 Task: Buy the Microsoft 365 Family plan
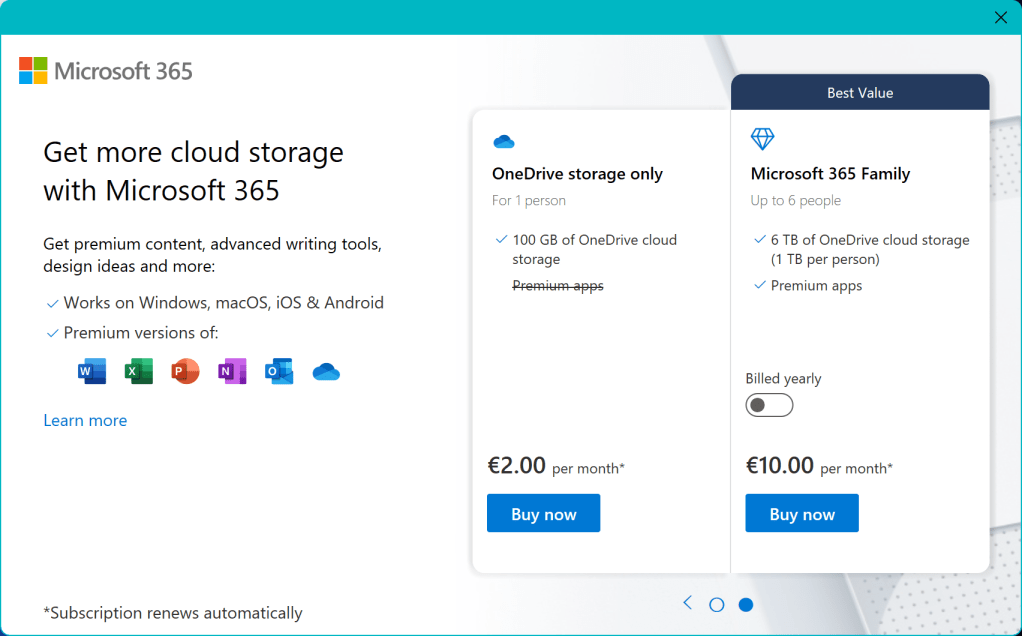(x=801, y=514)
